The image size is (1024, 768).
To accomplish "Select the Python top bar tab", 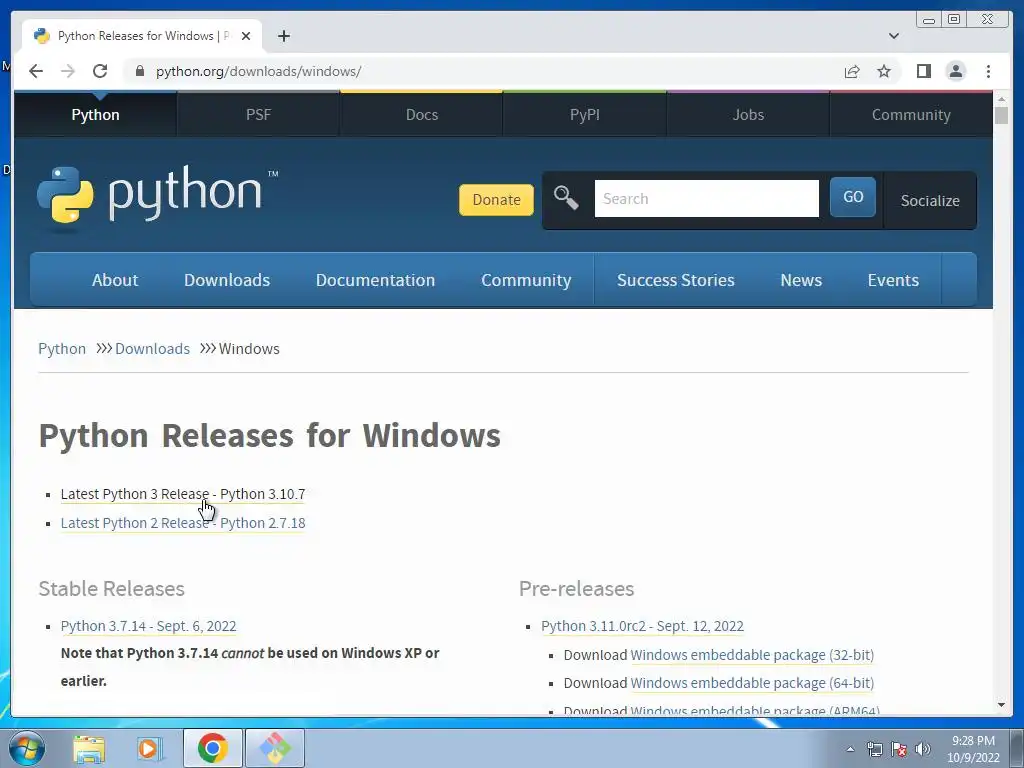I will pyautogui.click(x=95, y=115).
